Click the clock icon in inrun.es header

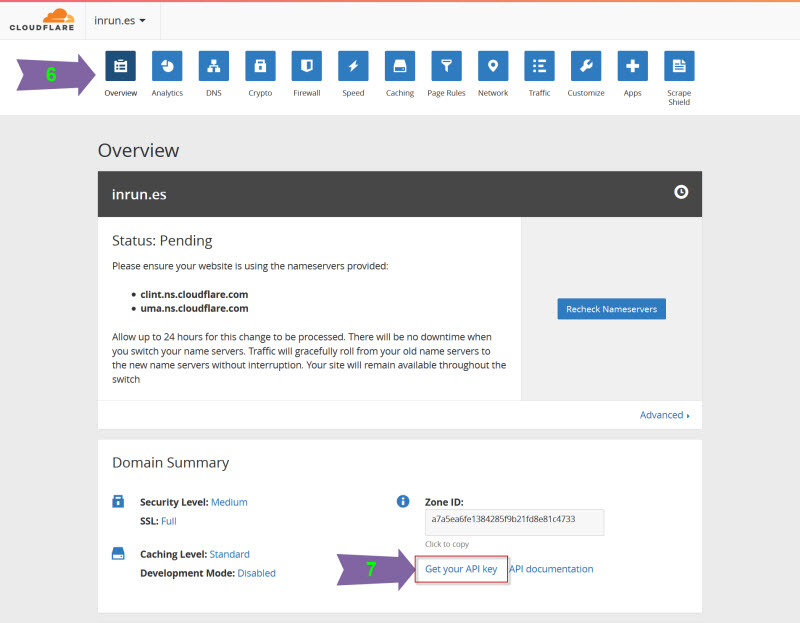tap(681, 192)
